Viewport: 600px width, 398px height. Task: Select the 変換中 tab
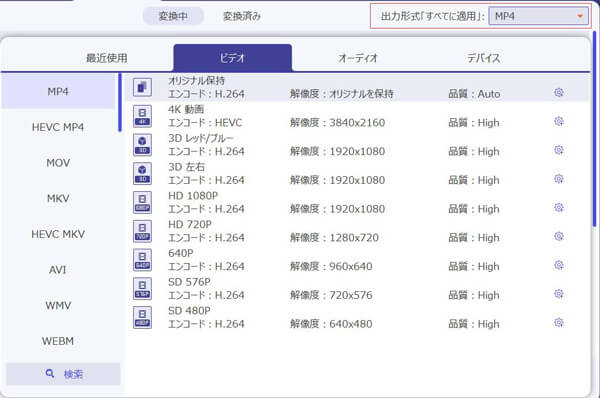[x=173, y=16]
